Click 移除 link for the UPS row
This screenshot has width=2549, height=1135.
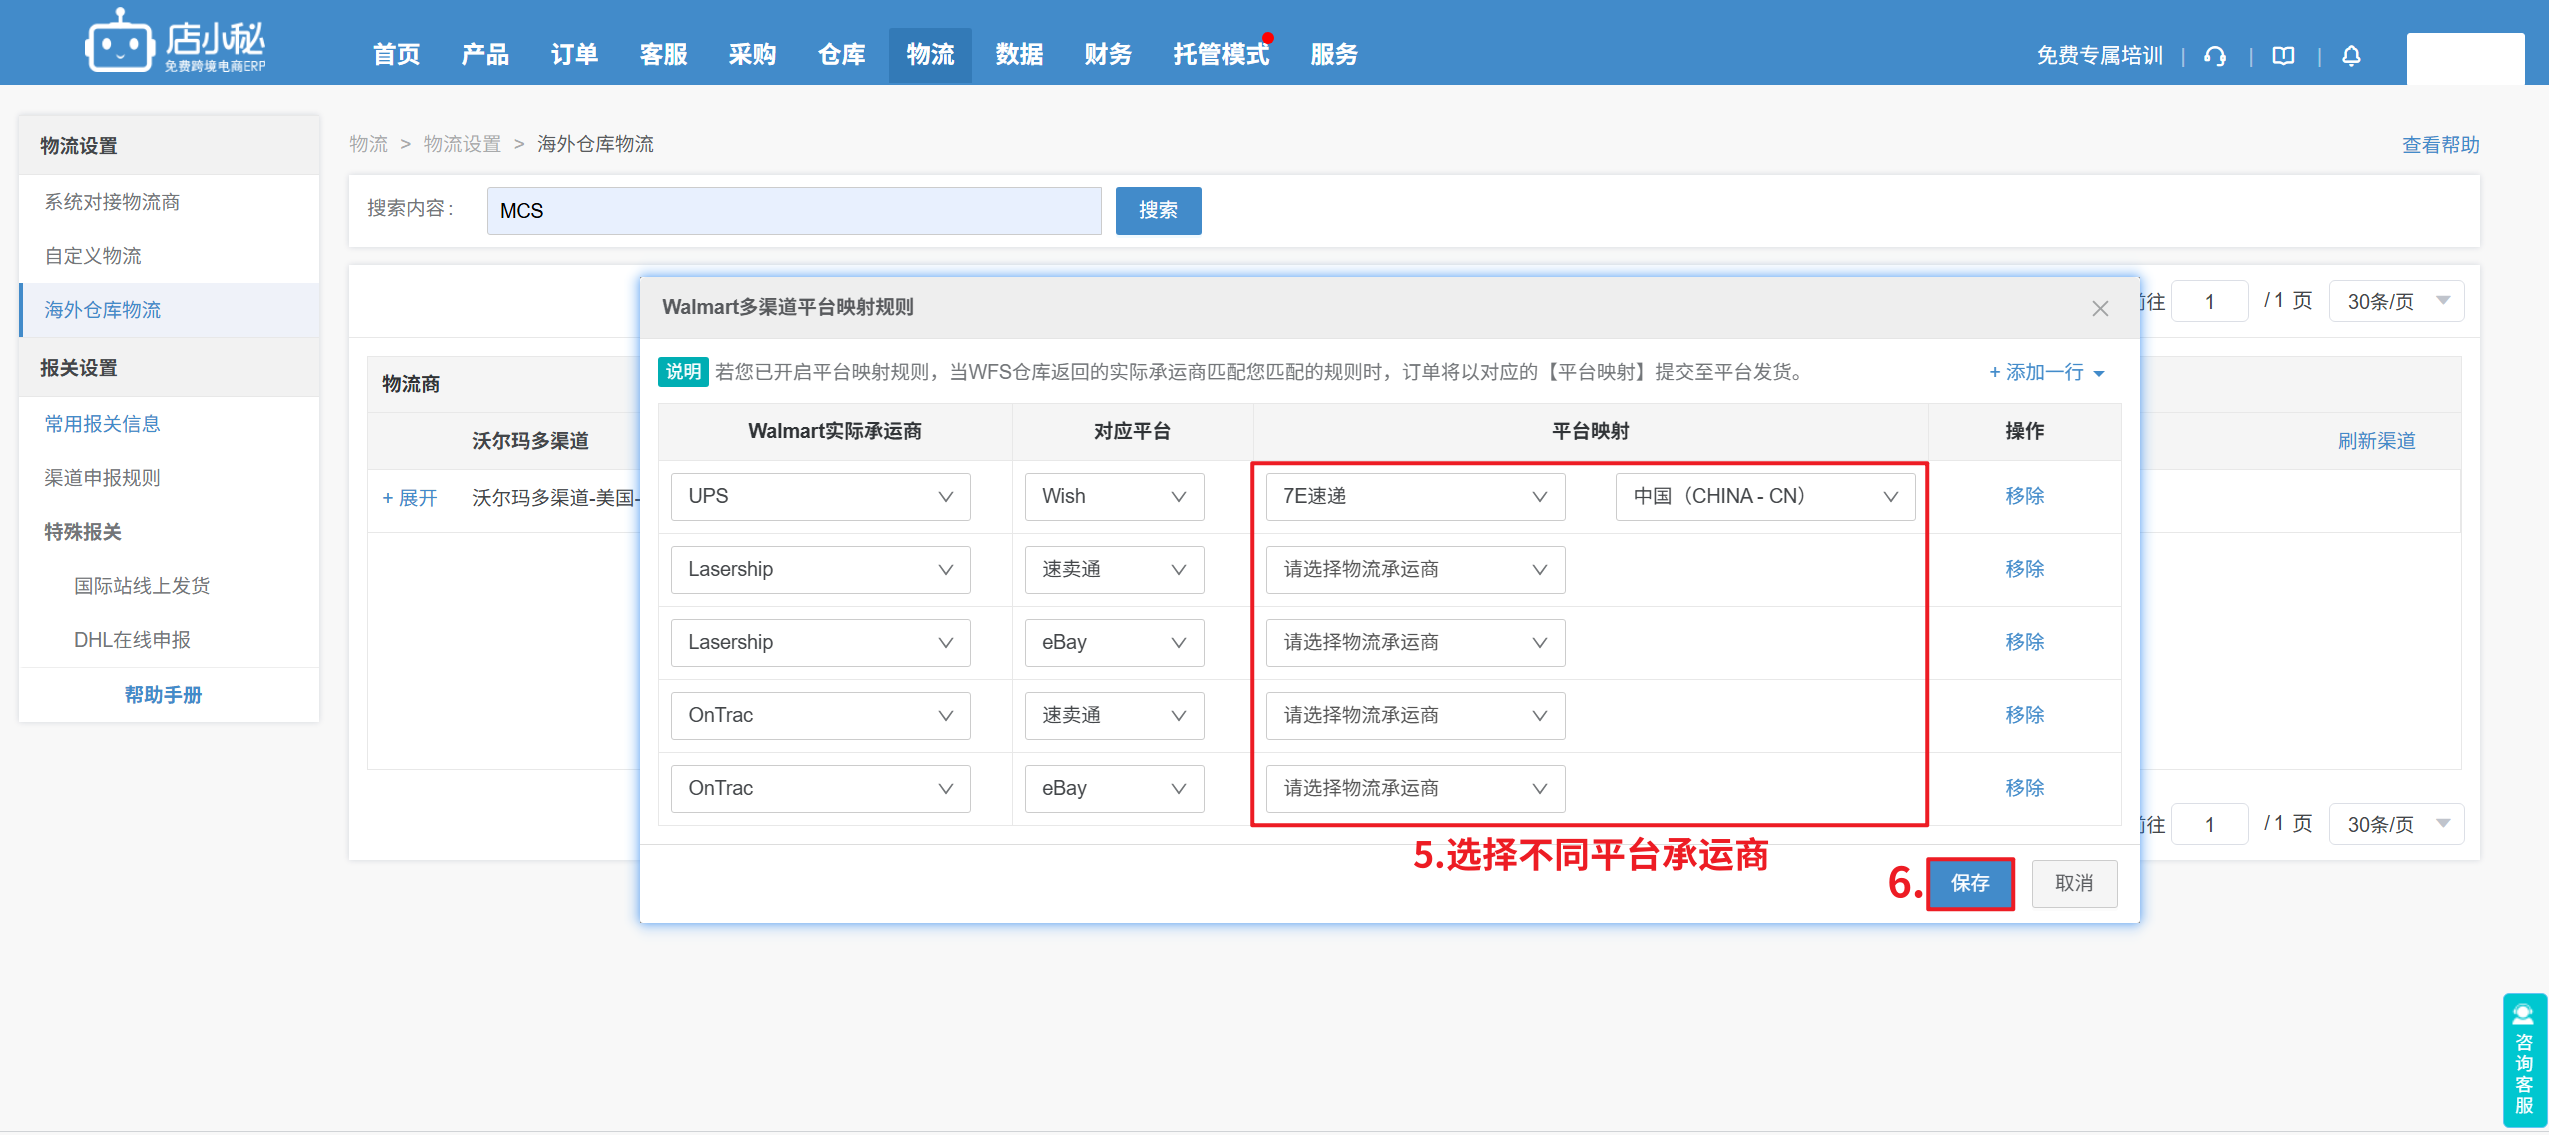(2024, 497)
